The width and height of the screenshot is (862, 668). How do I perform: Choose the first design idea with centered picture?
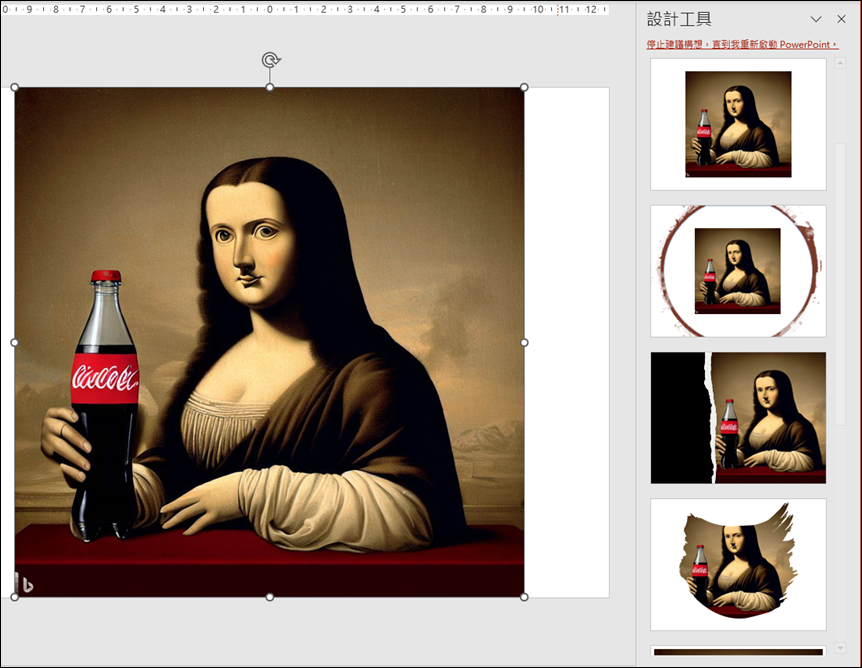click(738, 124)
